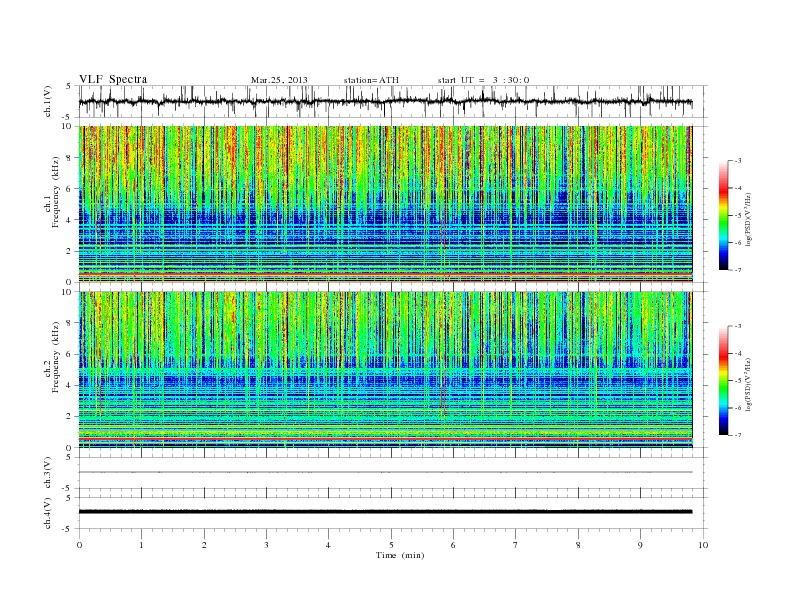Click the "1" tick on the time axis
This screenshot has height=612, width=792.
pyautogui.click(x=142, y=545)
